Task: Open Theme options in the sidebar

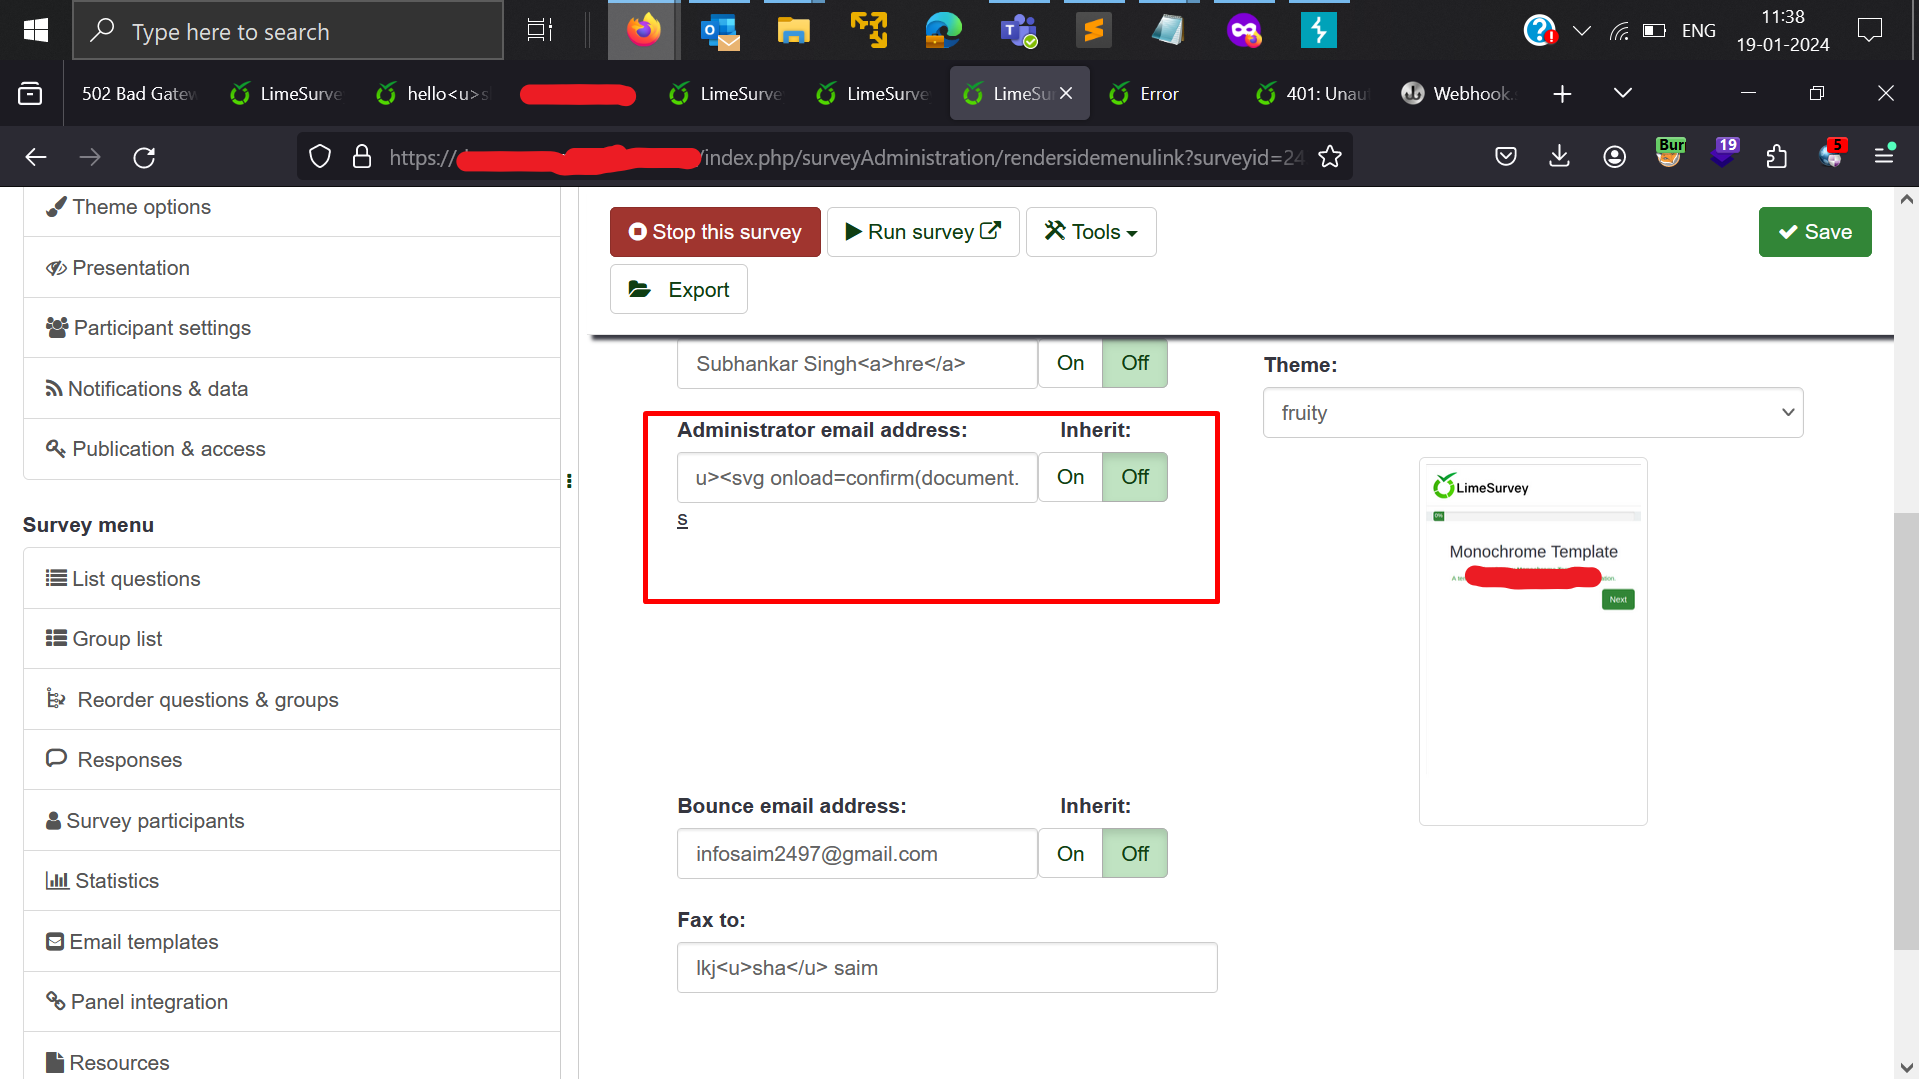Action: (291, 207)
